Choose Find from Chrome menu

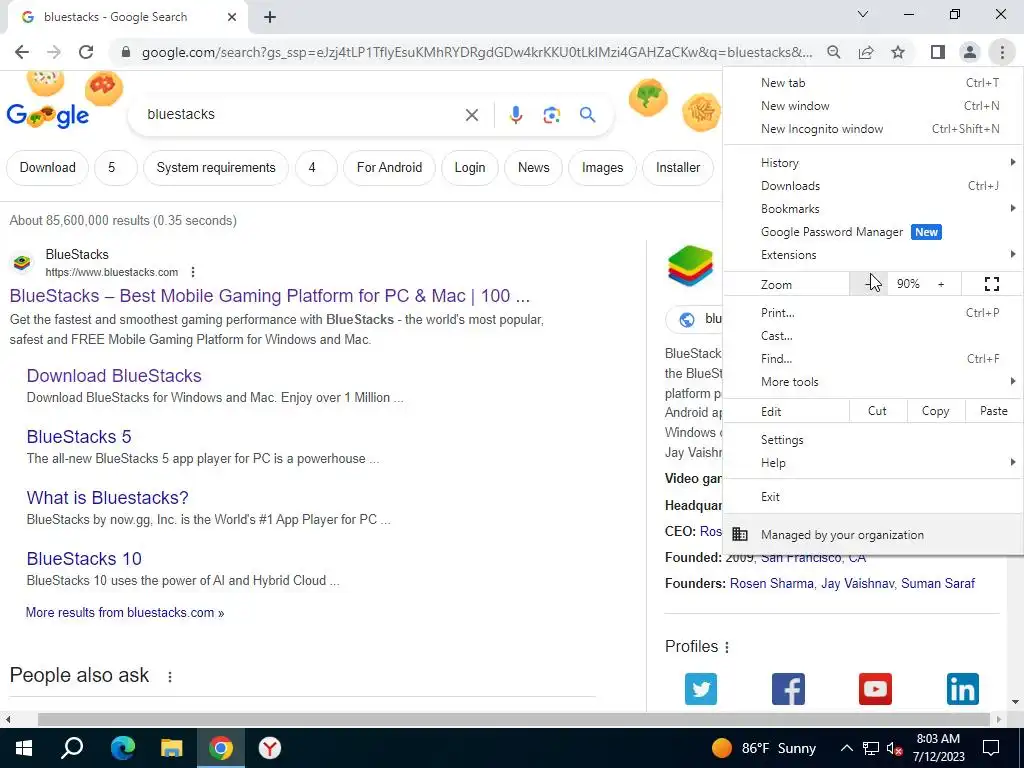point(873,359)
